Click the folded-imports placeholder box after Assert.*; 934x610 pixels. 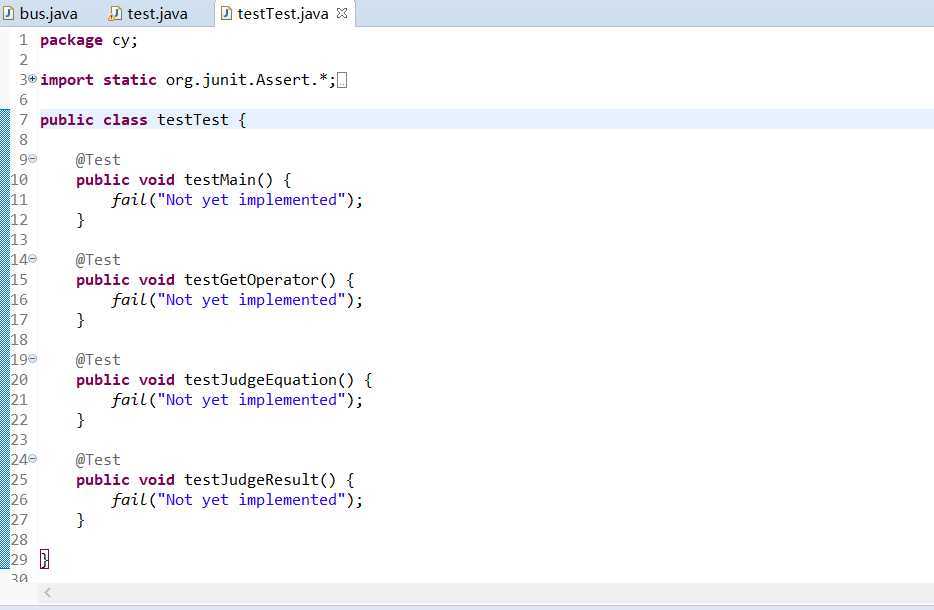click(x=342, y=80)
